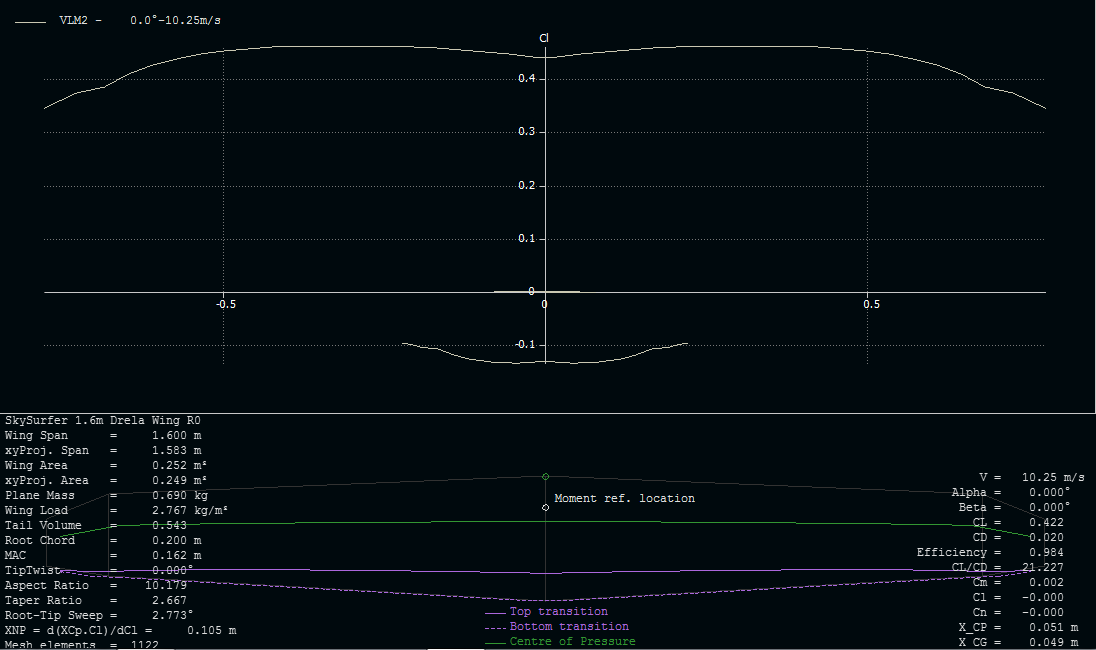Click the Top transition legend entry
Screen dimensions: 1096x650
[547, 612]
